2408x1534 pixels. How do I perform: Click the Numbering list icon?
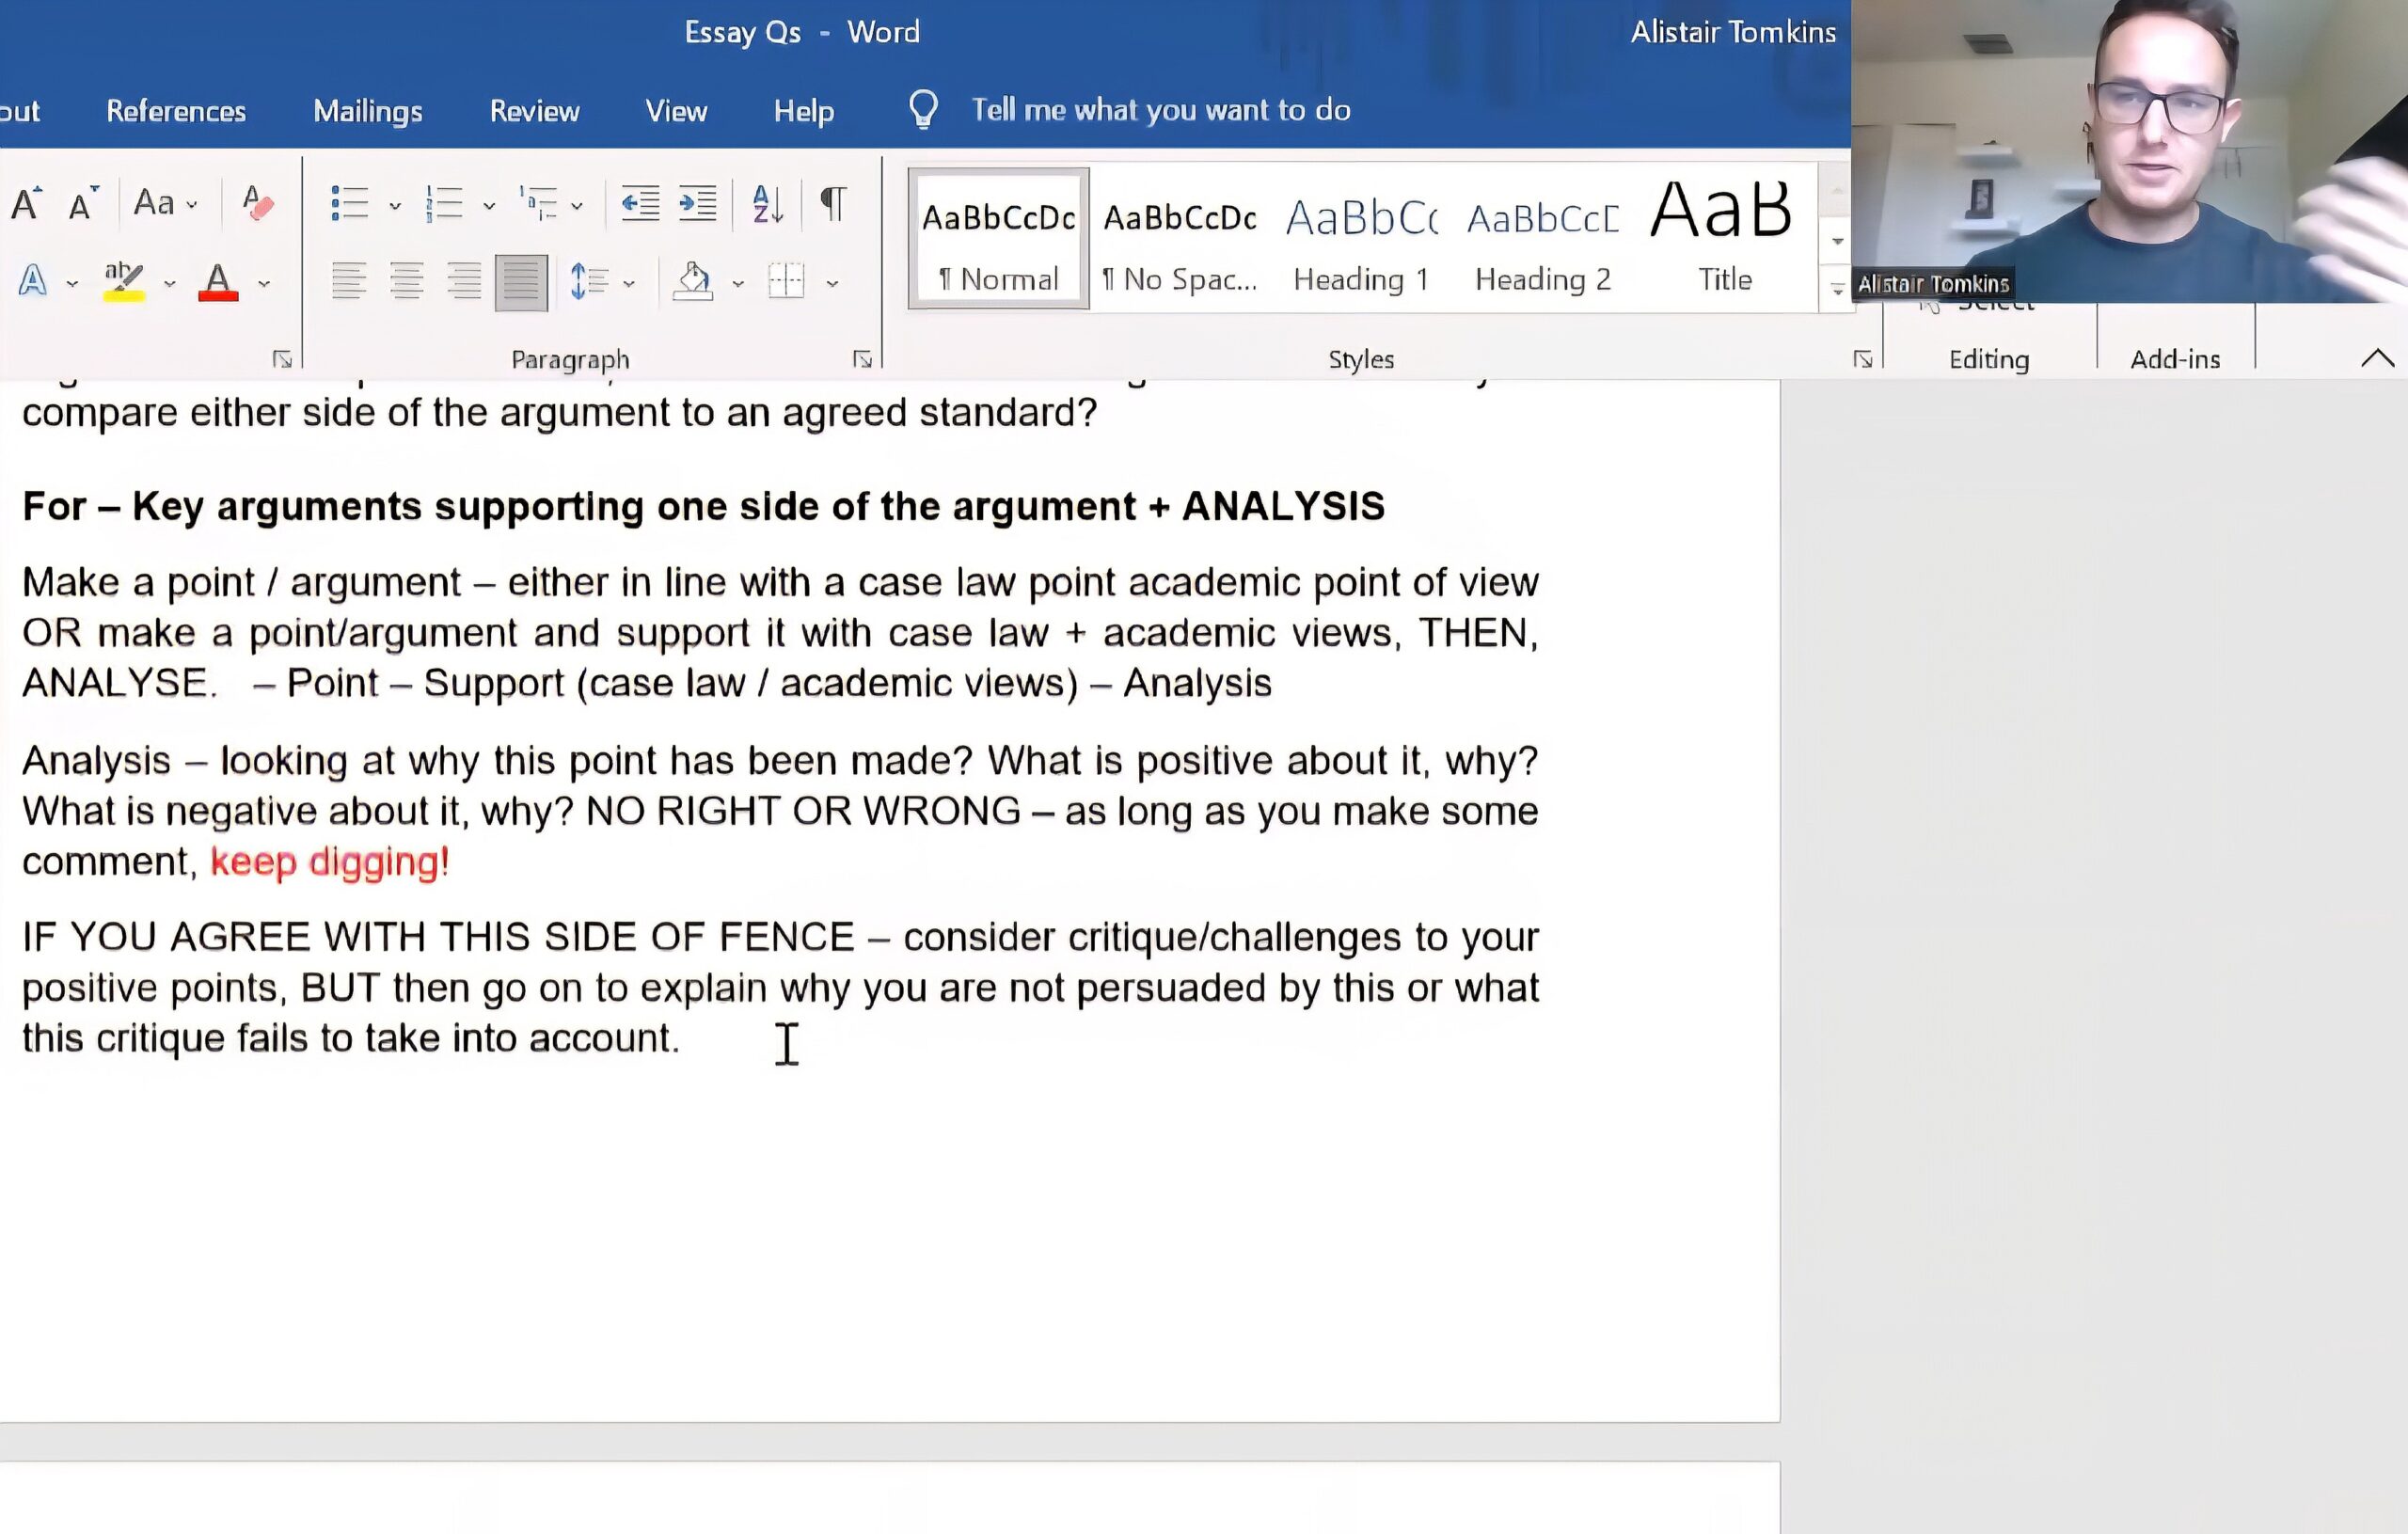[444, 204]
